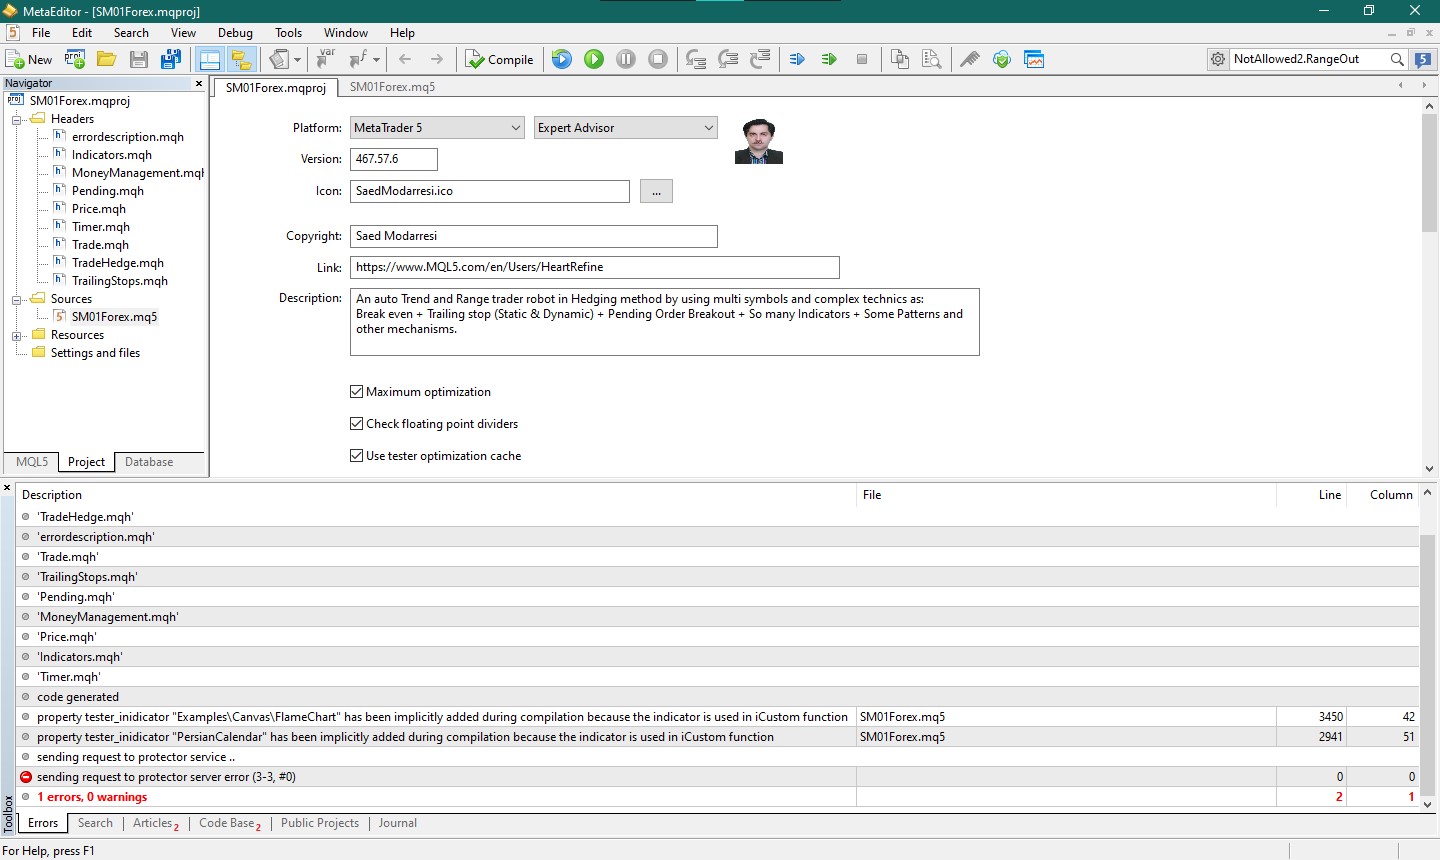The width and height of the screenshot is (1440, 860).
Task: Click the New file toolbar button
Action: pyautogui.click(x=29, y=59)
